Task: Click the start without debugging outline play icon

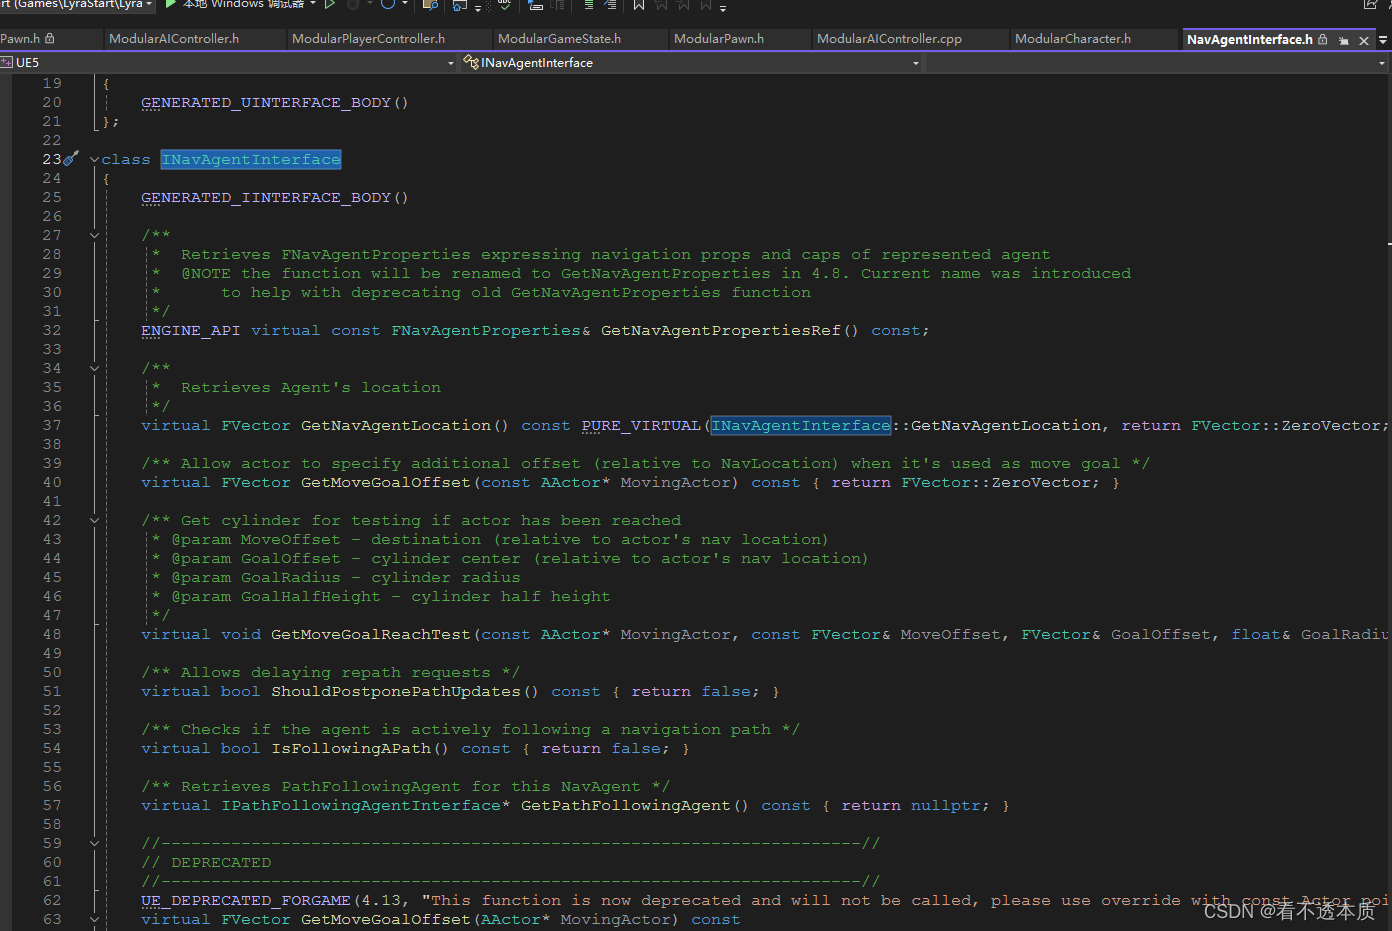Action: [x=329, y=4]
